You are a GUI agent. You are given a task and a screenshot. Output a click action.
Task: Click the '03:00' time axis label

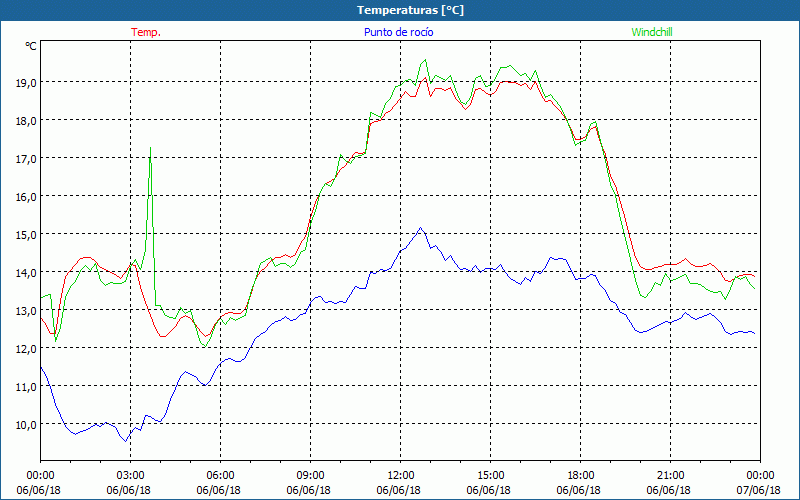(x=131, y=476)
